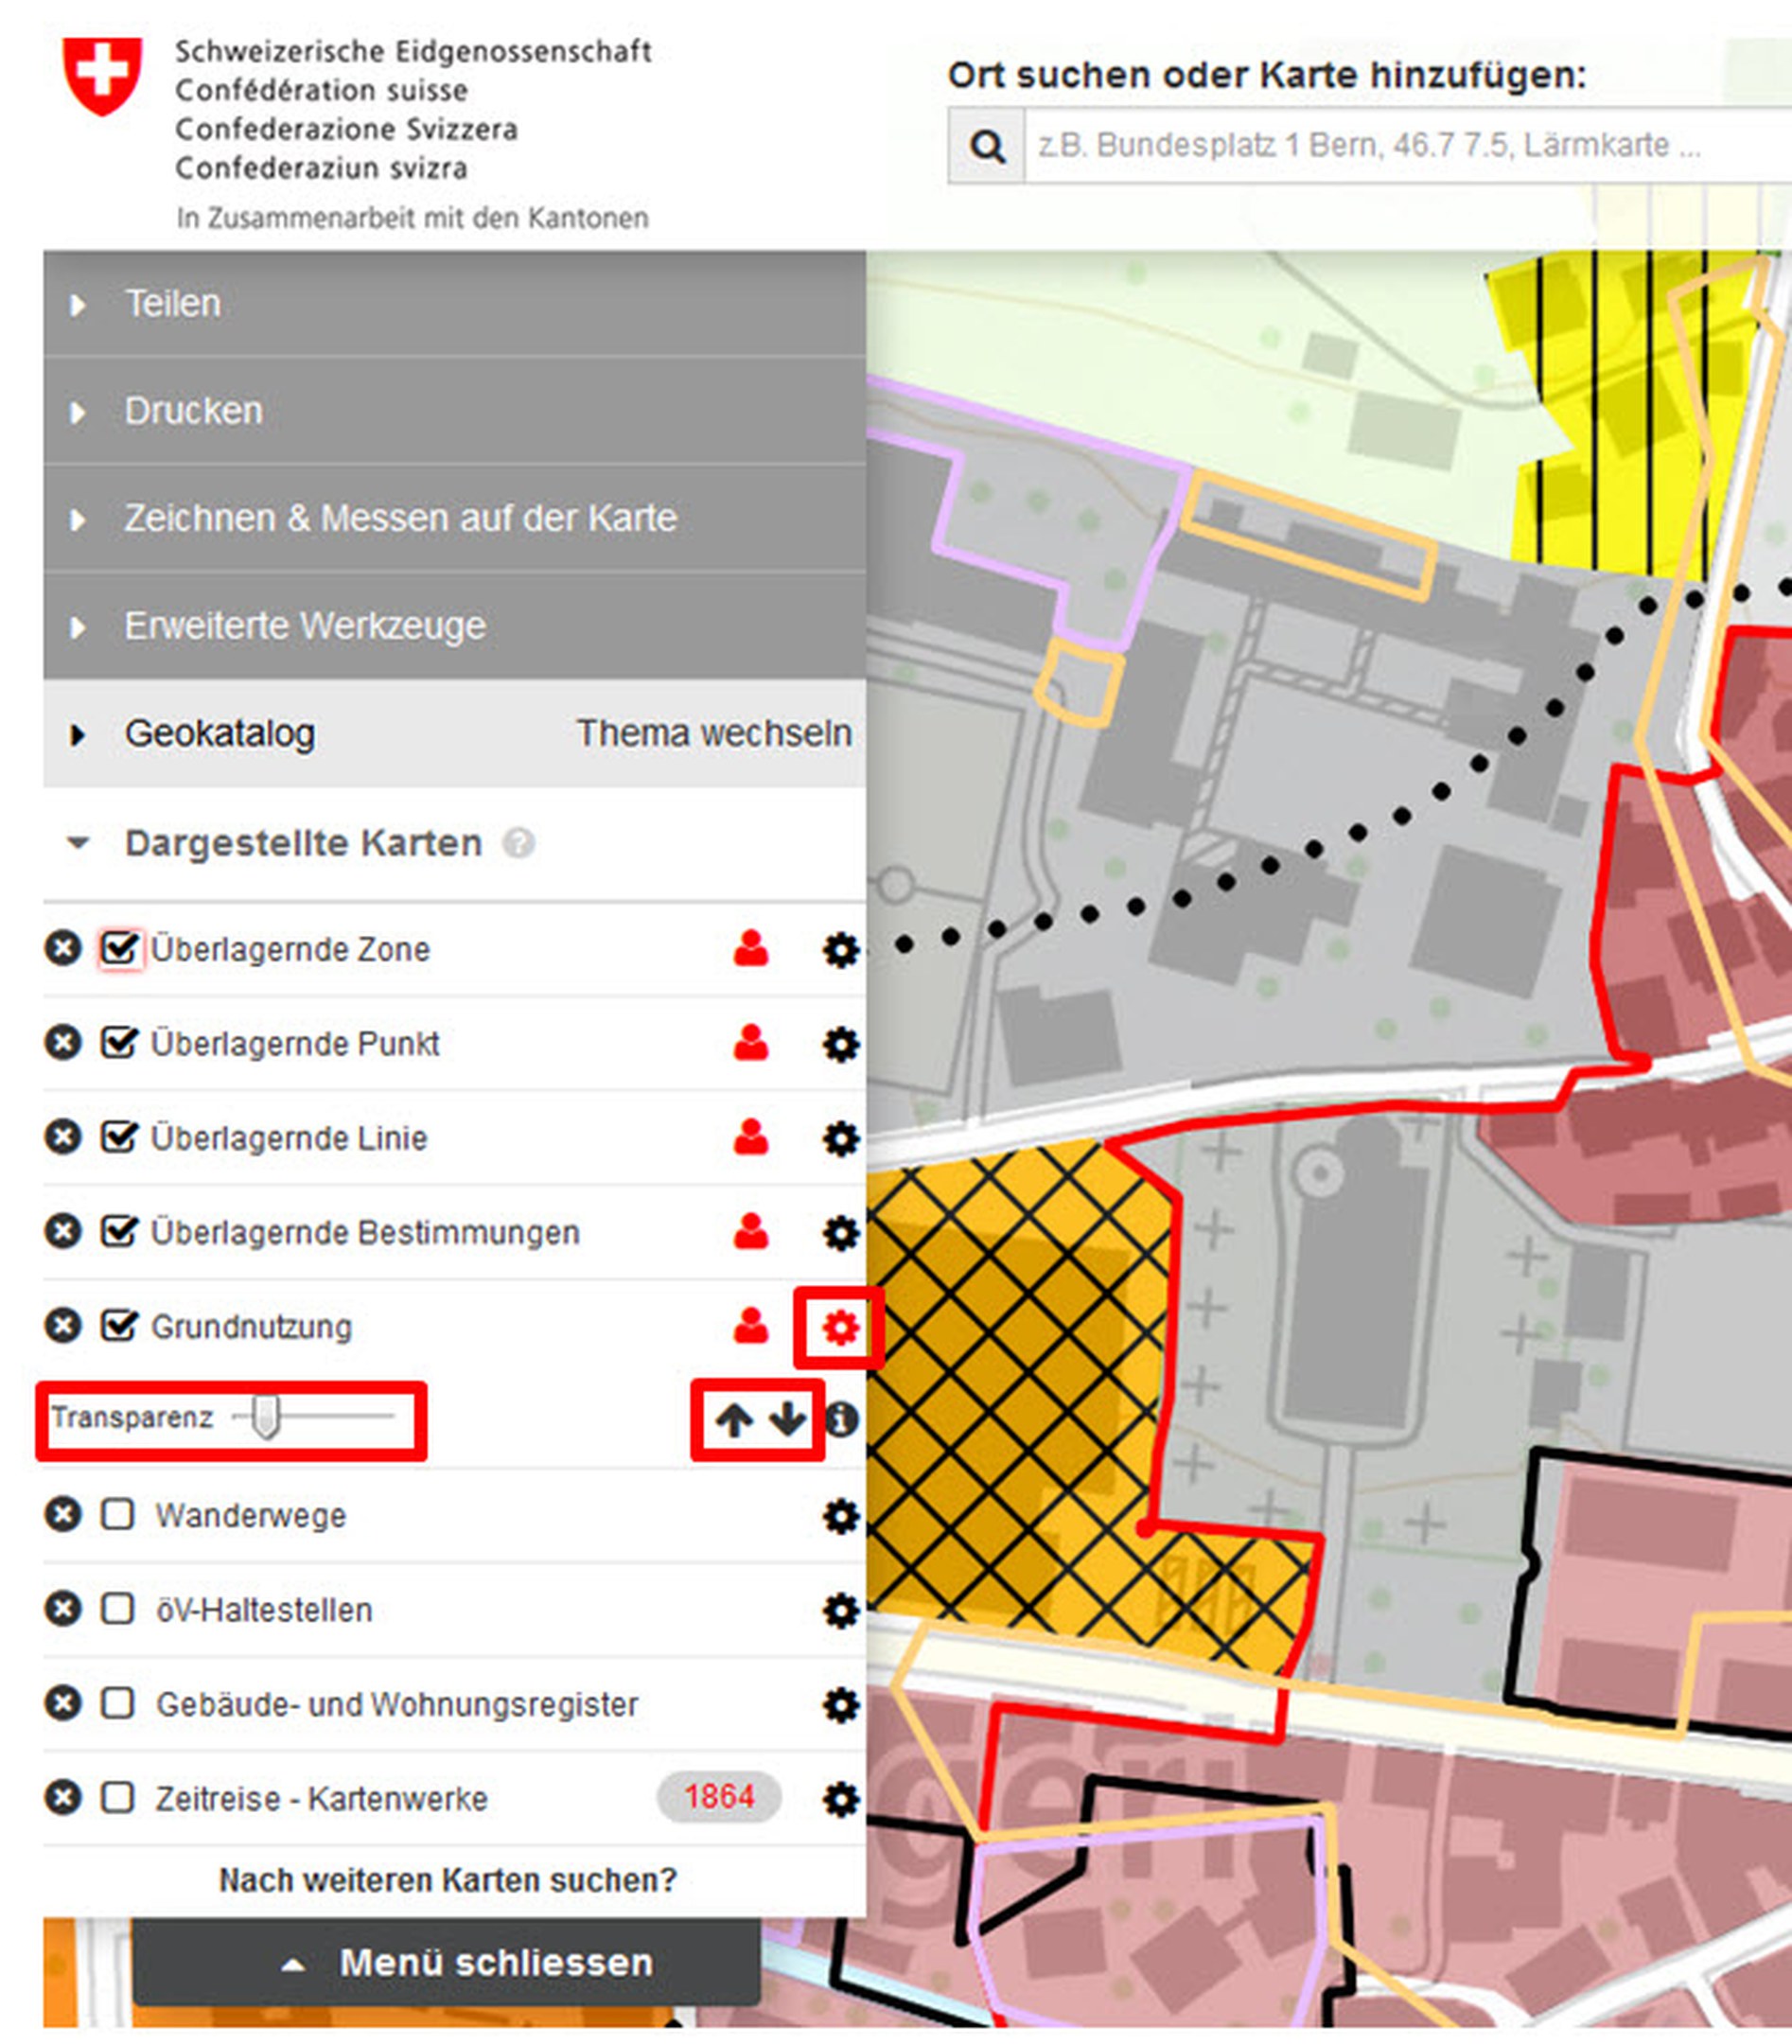This screenshot has height=2044, width=1792.
Task: Open help icon beside Dargestellte Karten
Action: (518, 843)
